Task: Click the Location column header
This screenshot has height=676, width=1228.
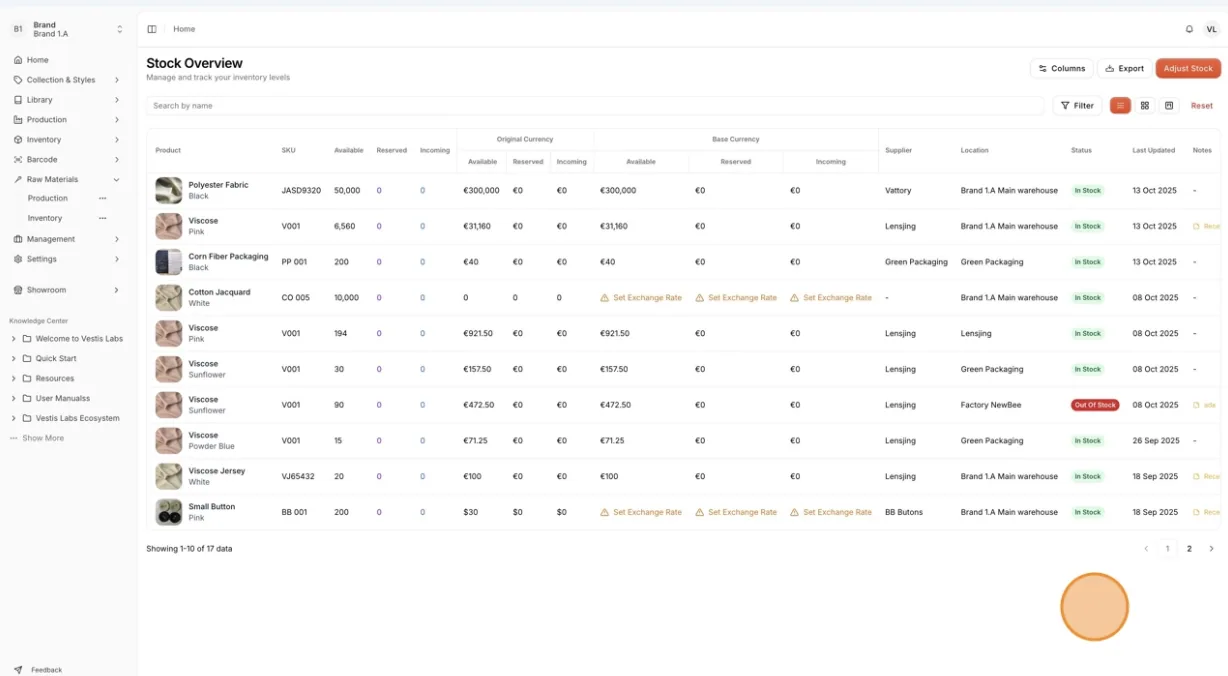Action: (x=975, y=150)
